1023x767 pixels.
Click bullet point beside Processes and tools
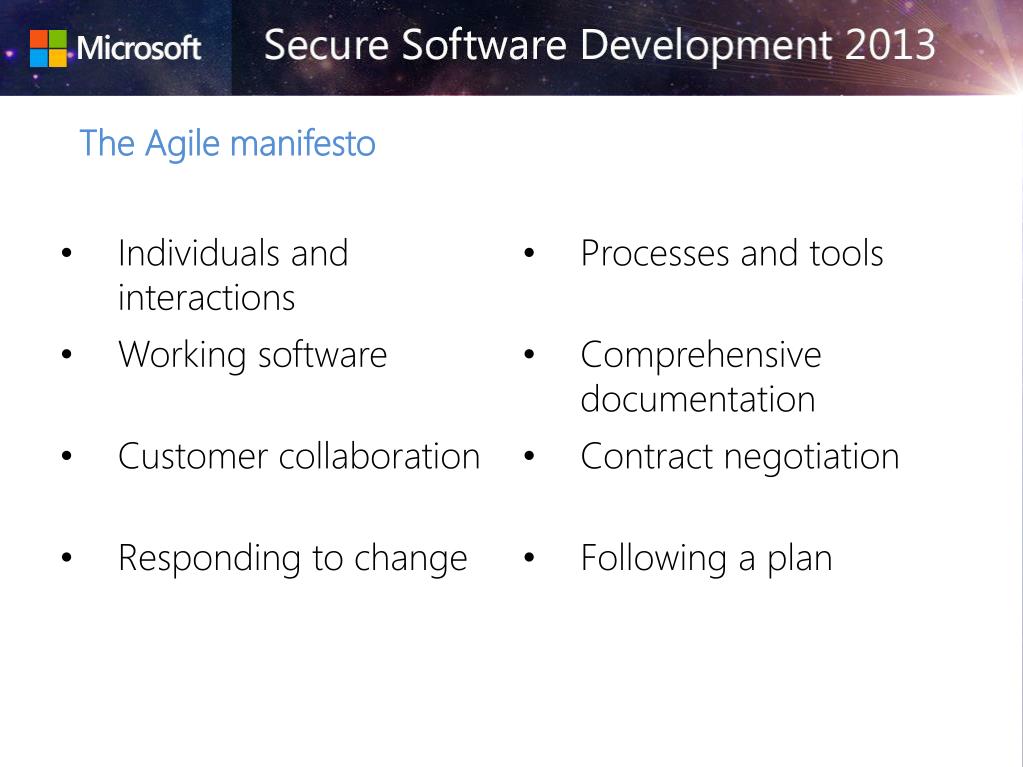529,253
